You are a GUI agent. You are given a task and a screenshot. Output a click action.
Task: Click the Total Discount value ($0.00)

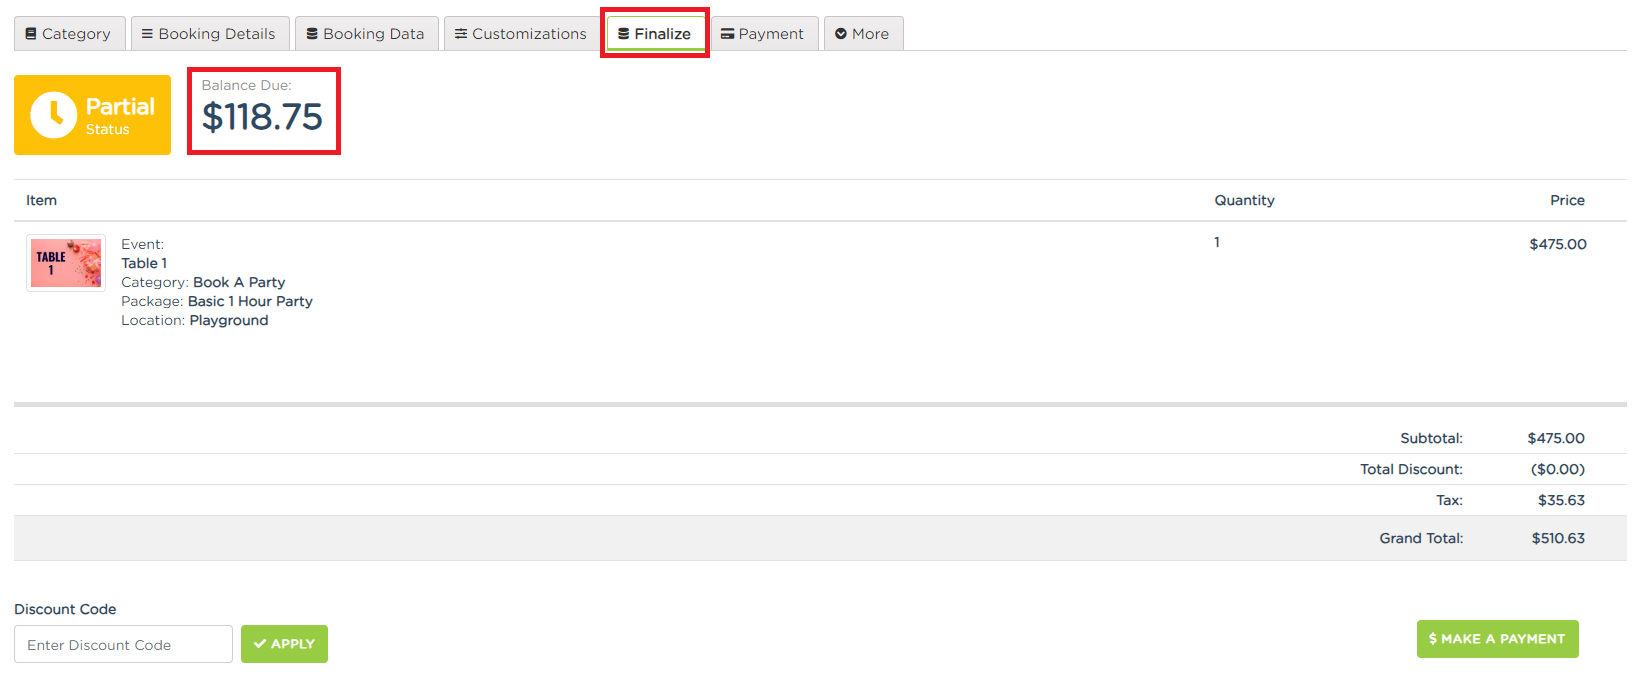1558,469
